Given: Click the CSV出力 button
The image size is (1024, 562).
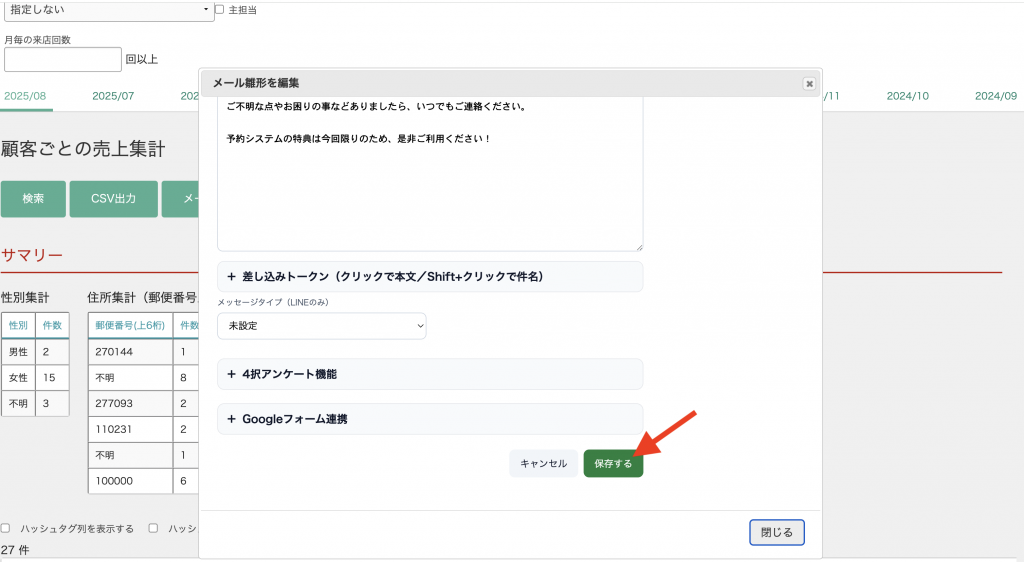Looking at the screenshot, I should [114, 199].
